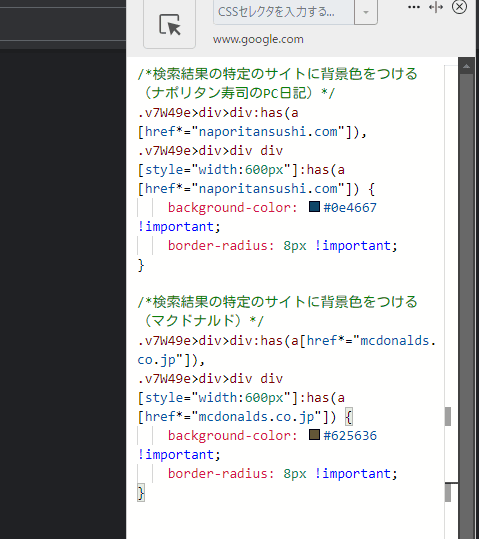Focus the CSS selector input field
This screenshot has height=539, width=479.
coord(284,12)
